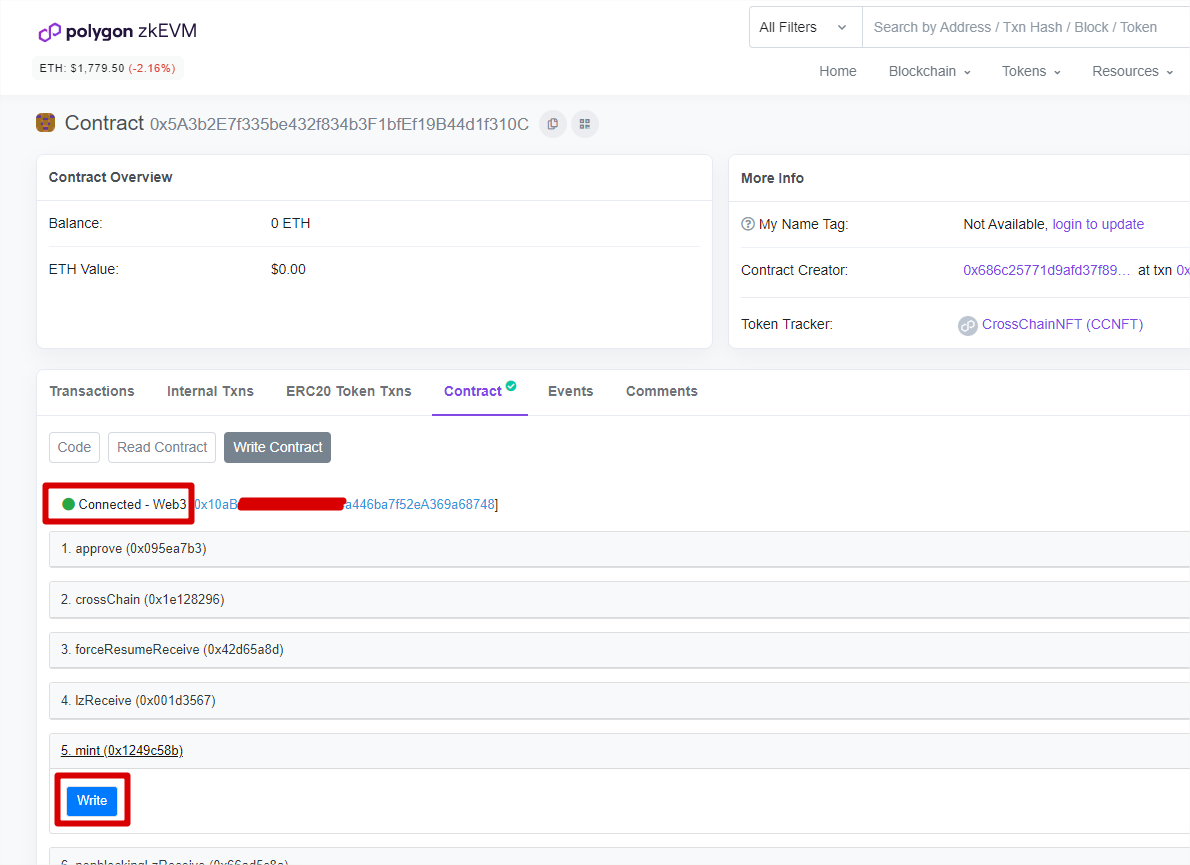Expand the approve function section
Viewport: 1190px width, 865px height.
coord(619,549)
